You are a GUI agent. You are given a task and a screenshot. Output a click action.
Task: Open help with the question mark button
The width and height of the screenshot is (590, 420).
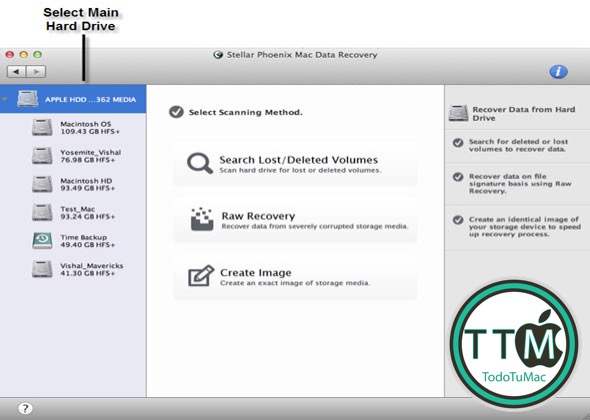coord(25,408)
